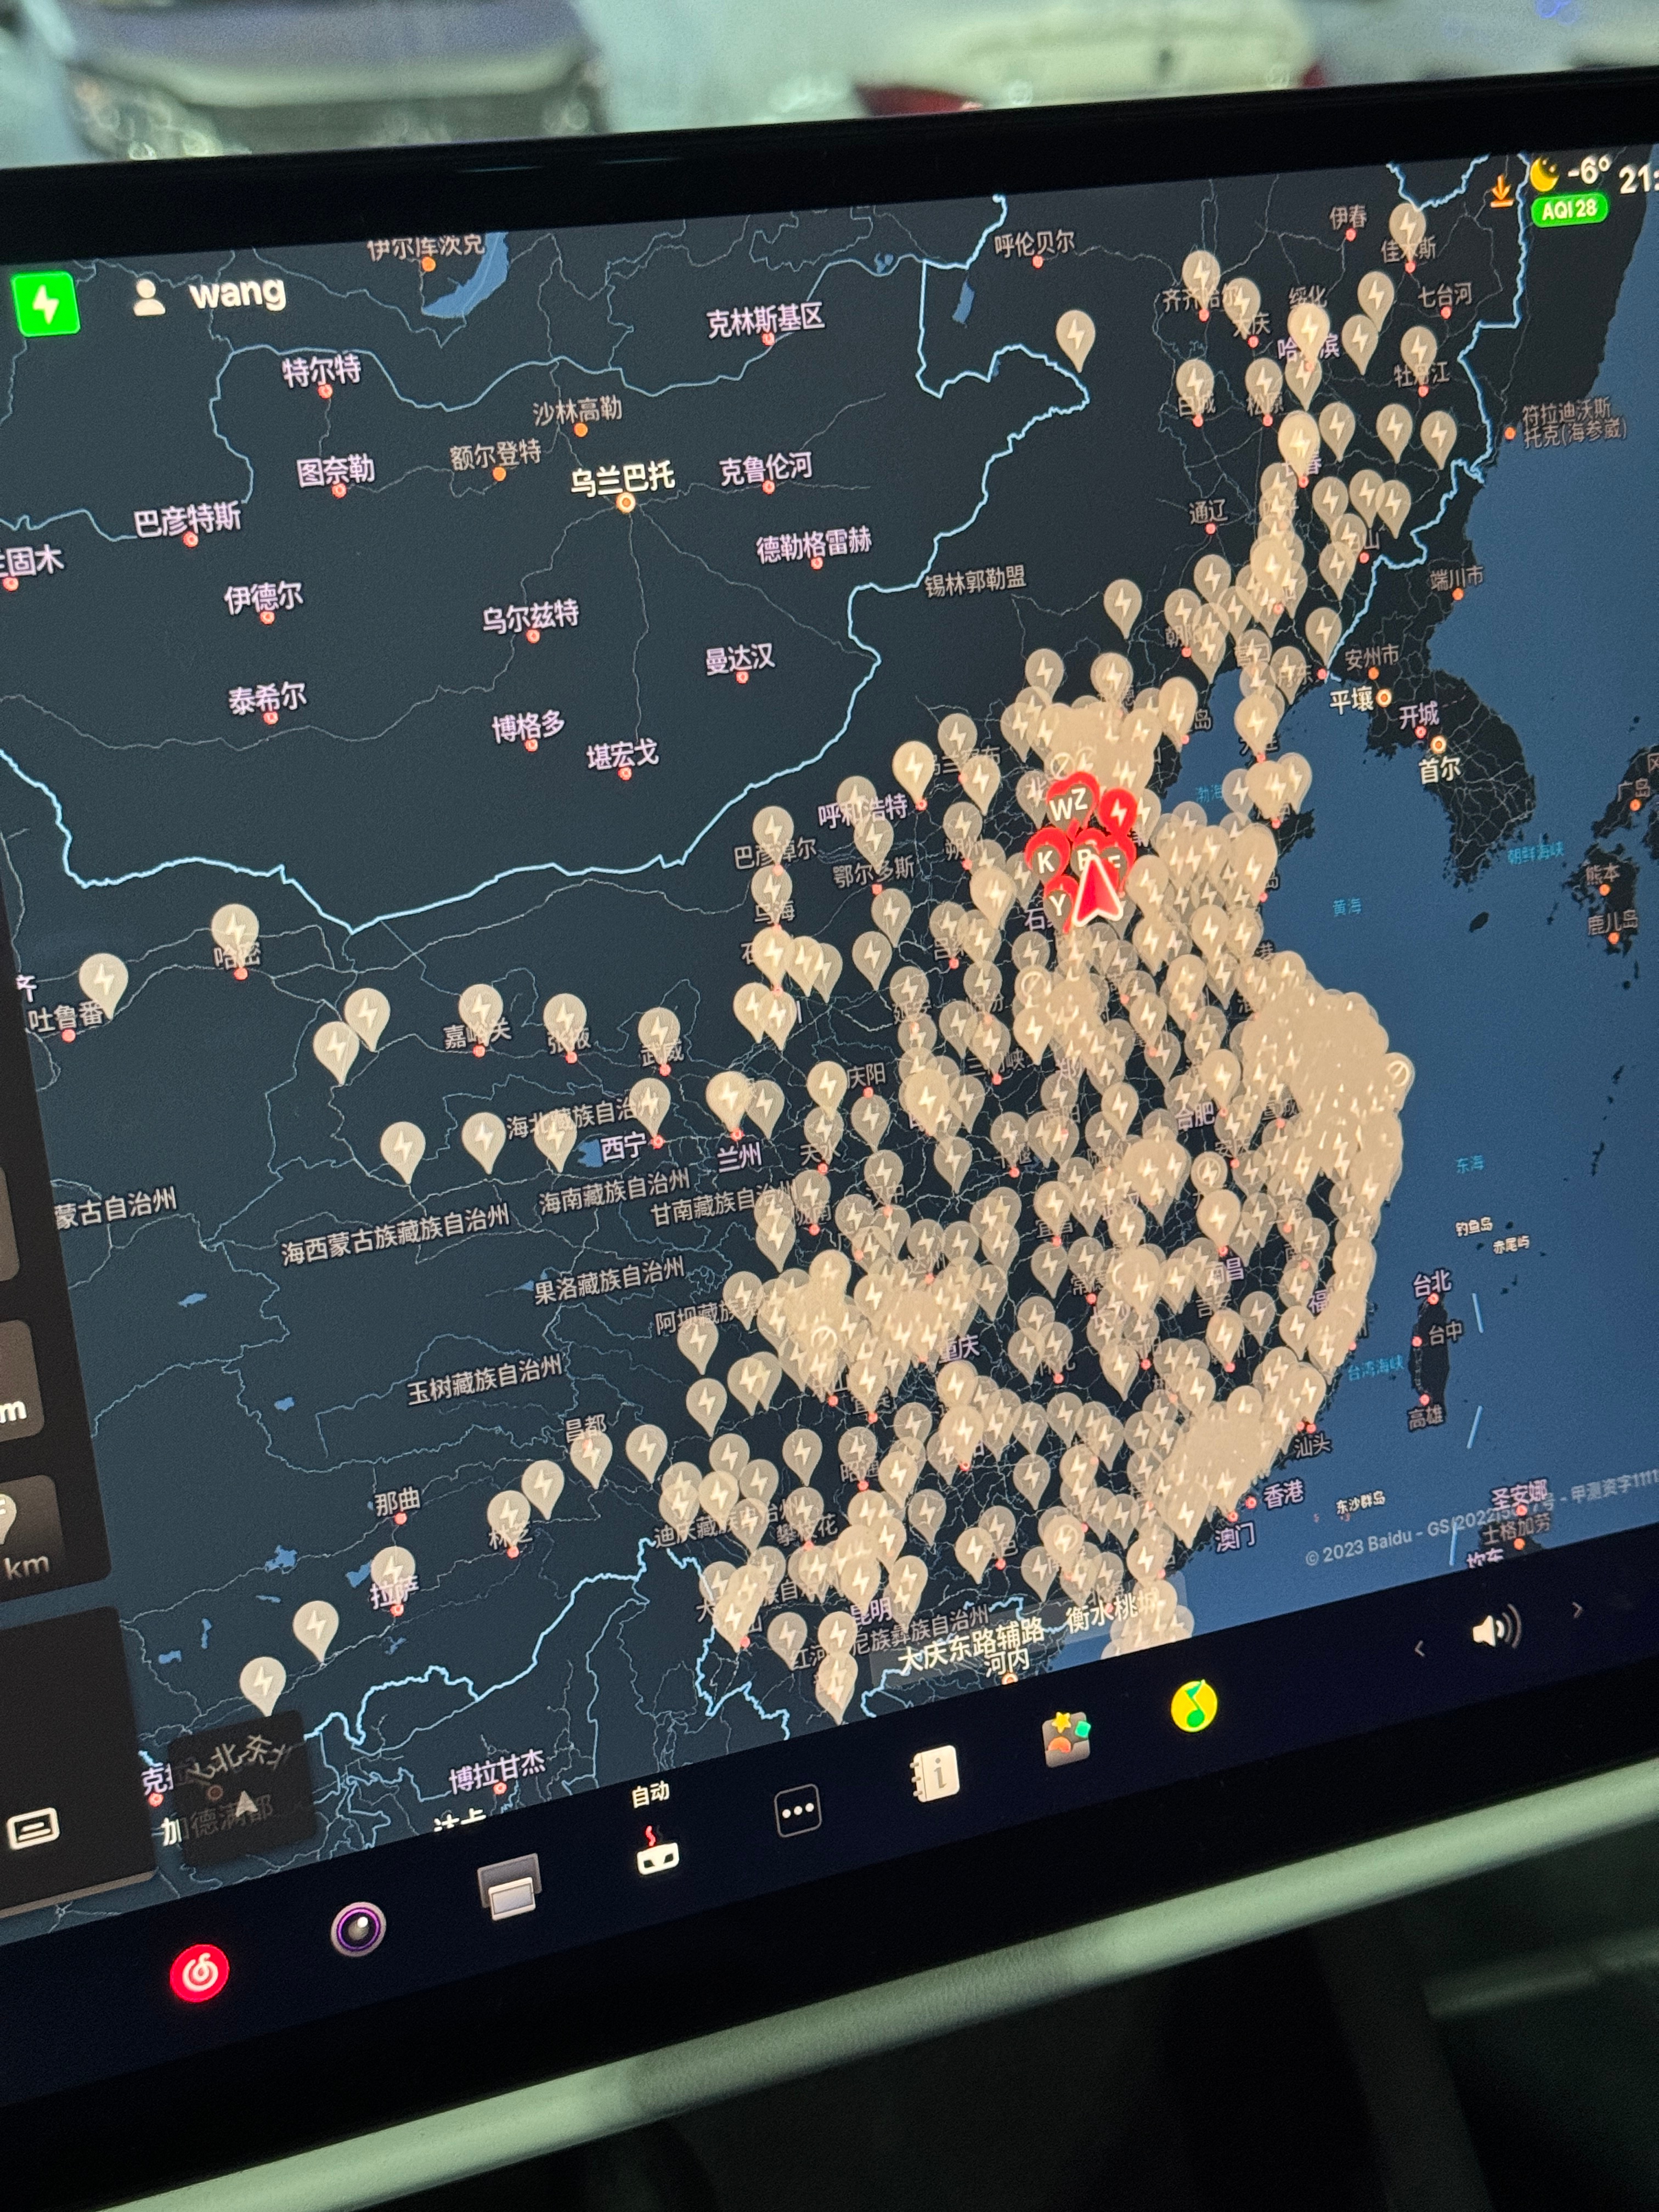This screenshot has width=1659, height=2212.
Task: Tap the keyboard icon at bottom left
Action: pos(33,1829)
